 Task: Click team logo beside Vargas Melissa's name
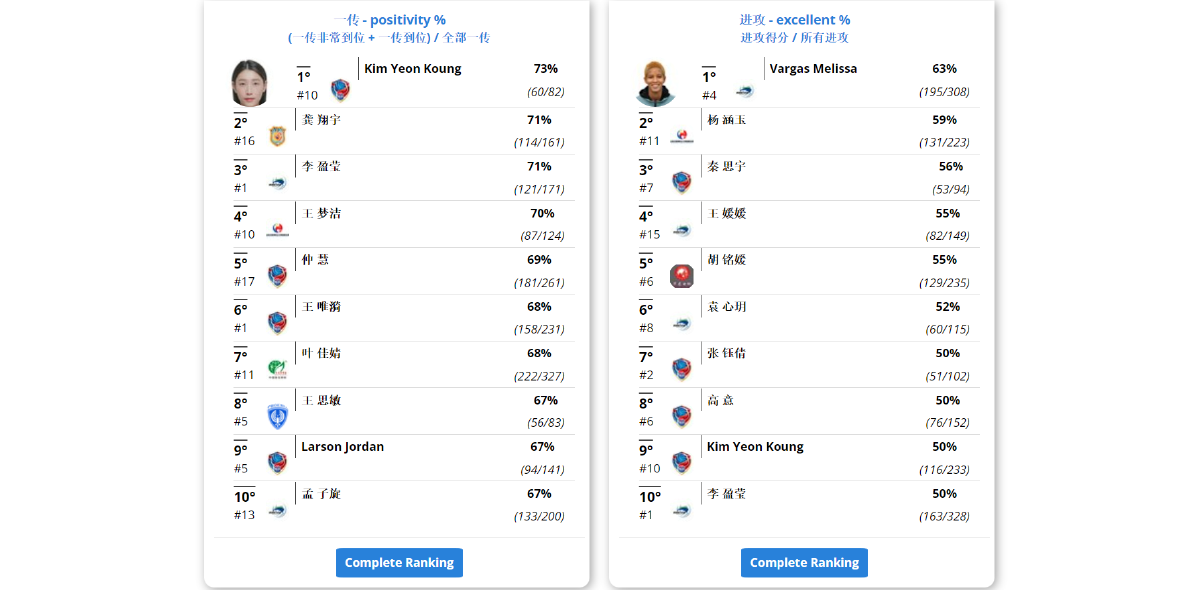[744, 91]
